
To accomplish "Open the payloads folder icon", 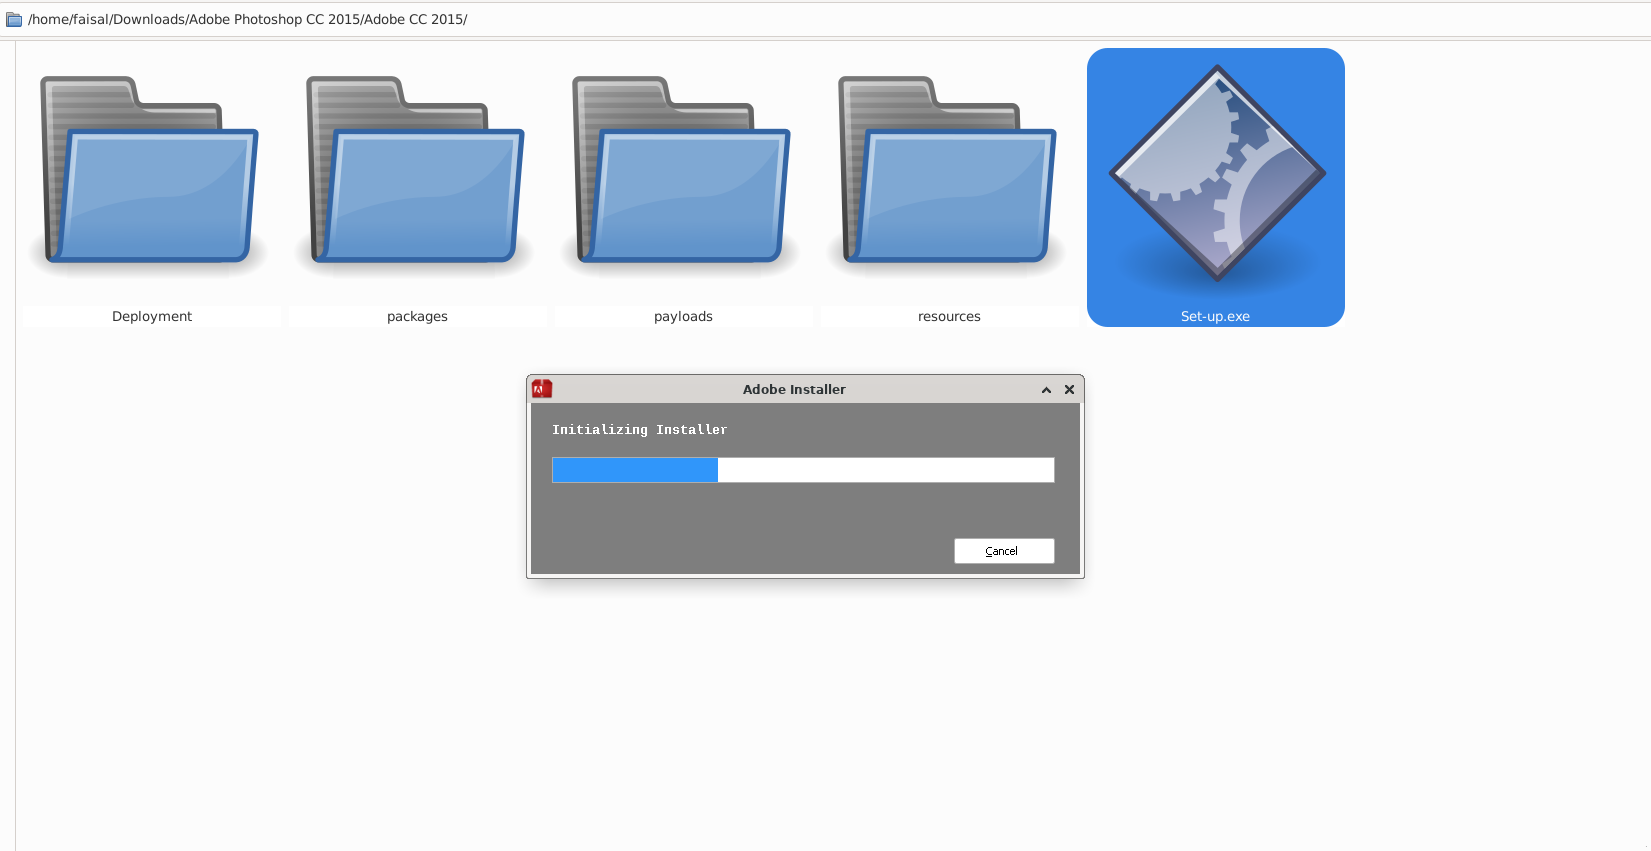I will pyautogui.click(x=682, y=170).
